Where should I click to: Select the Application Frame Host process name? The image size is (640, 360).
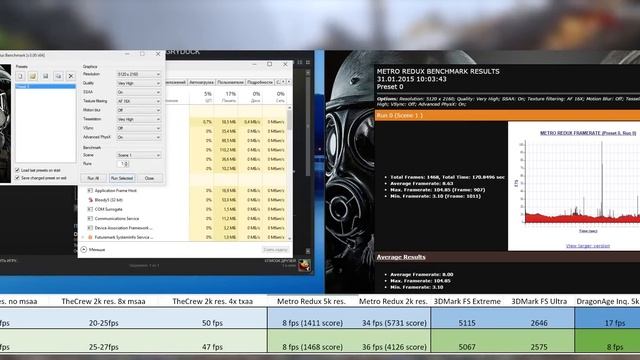116,191
